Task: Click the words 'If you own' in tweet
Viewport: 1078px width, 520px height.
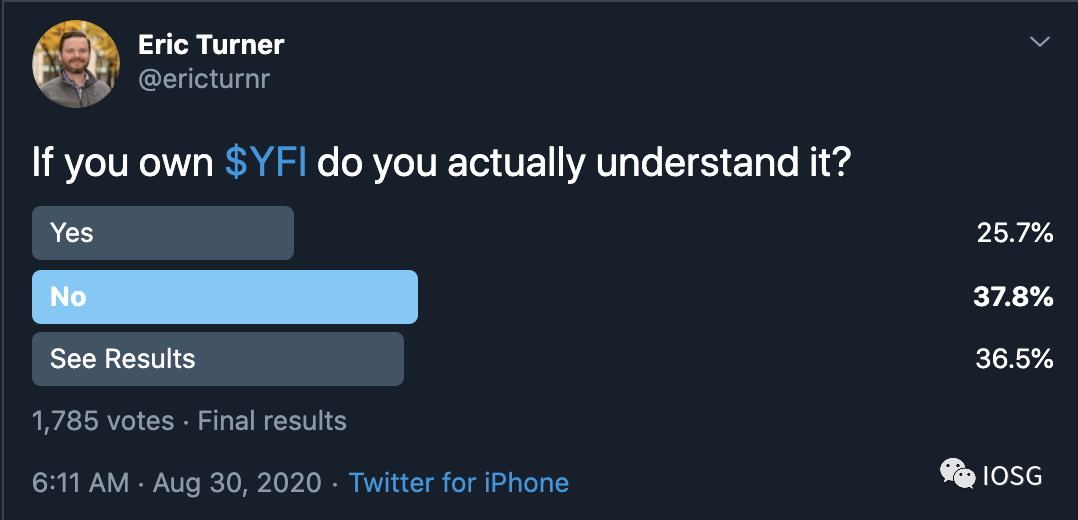Action: pos(123,162)
